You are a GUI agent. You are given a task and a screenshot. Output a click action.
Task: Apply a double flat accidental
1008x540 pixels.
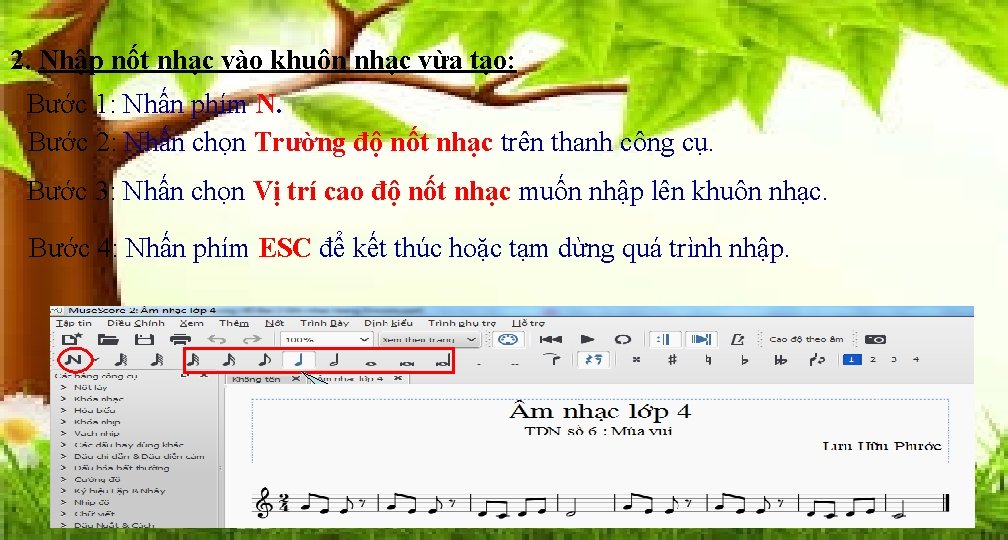[x=780, y=359]
